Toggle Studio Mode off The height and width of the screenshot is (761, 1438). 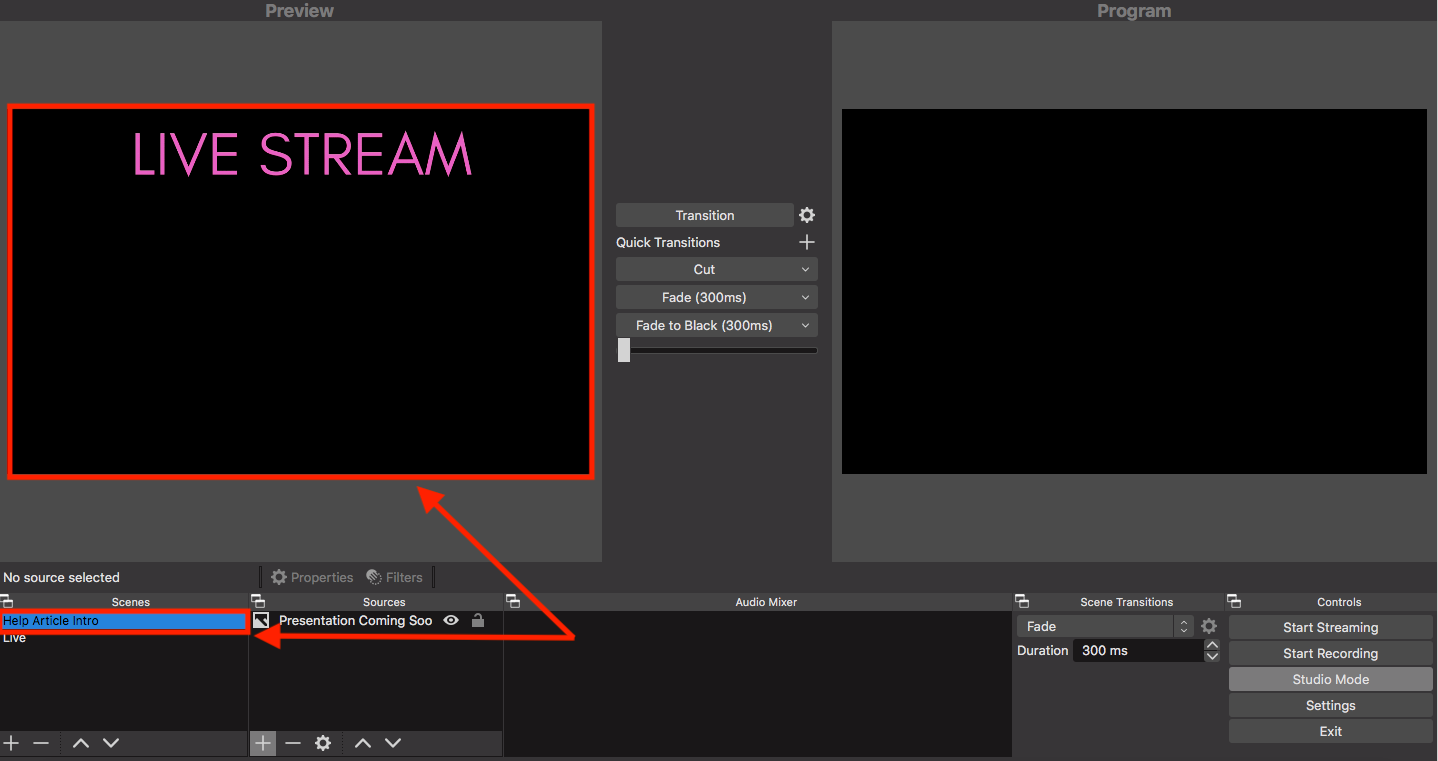[1330, 679]
